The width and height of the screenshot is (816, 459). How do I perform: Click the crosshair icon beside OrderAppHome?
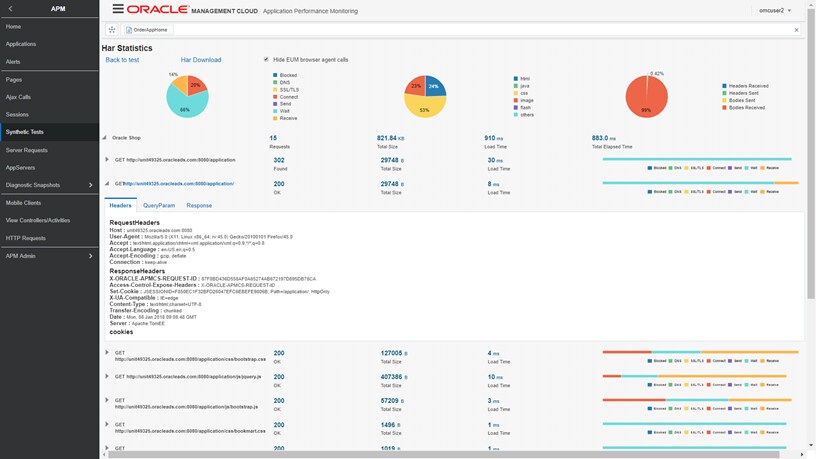point(112,30)
